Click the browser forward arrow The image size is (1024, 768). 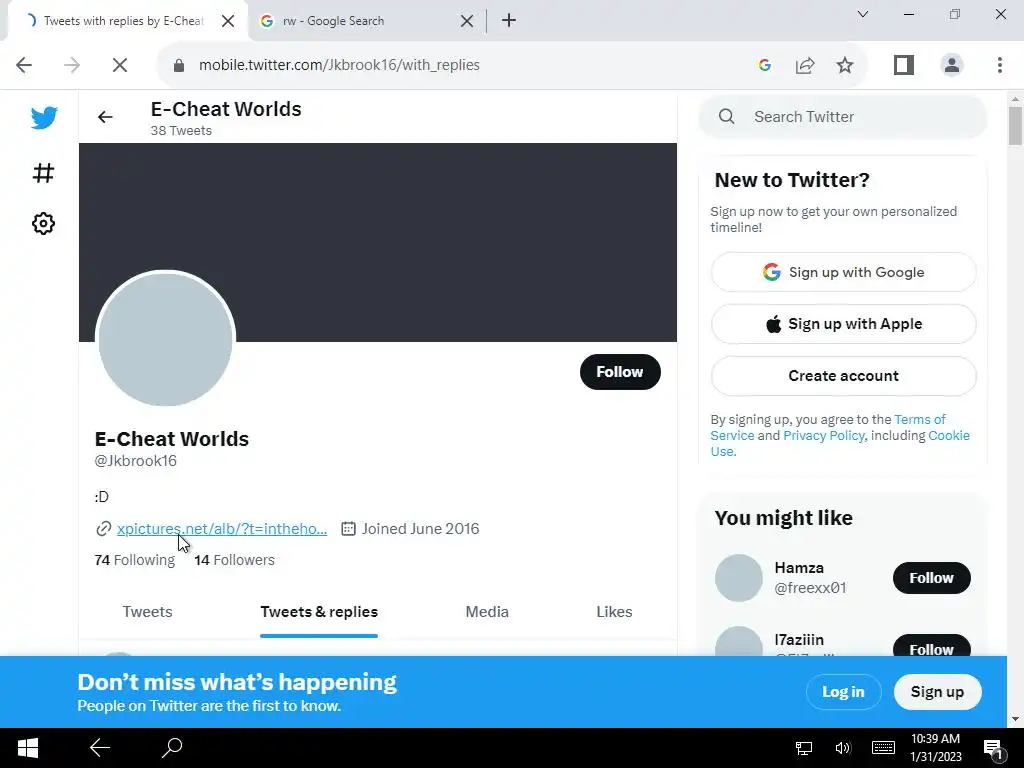[x=72, y=65]
